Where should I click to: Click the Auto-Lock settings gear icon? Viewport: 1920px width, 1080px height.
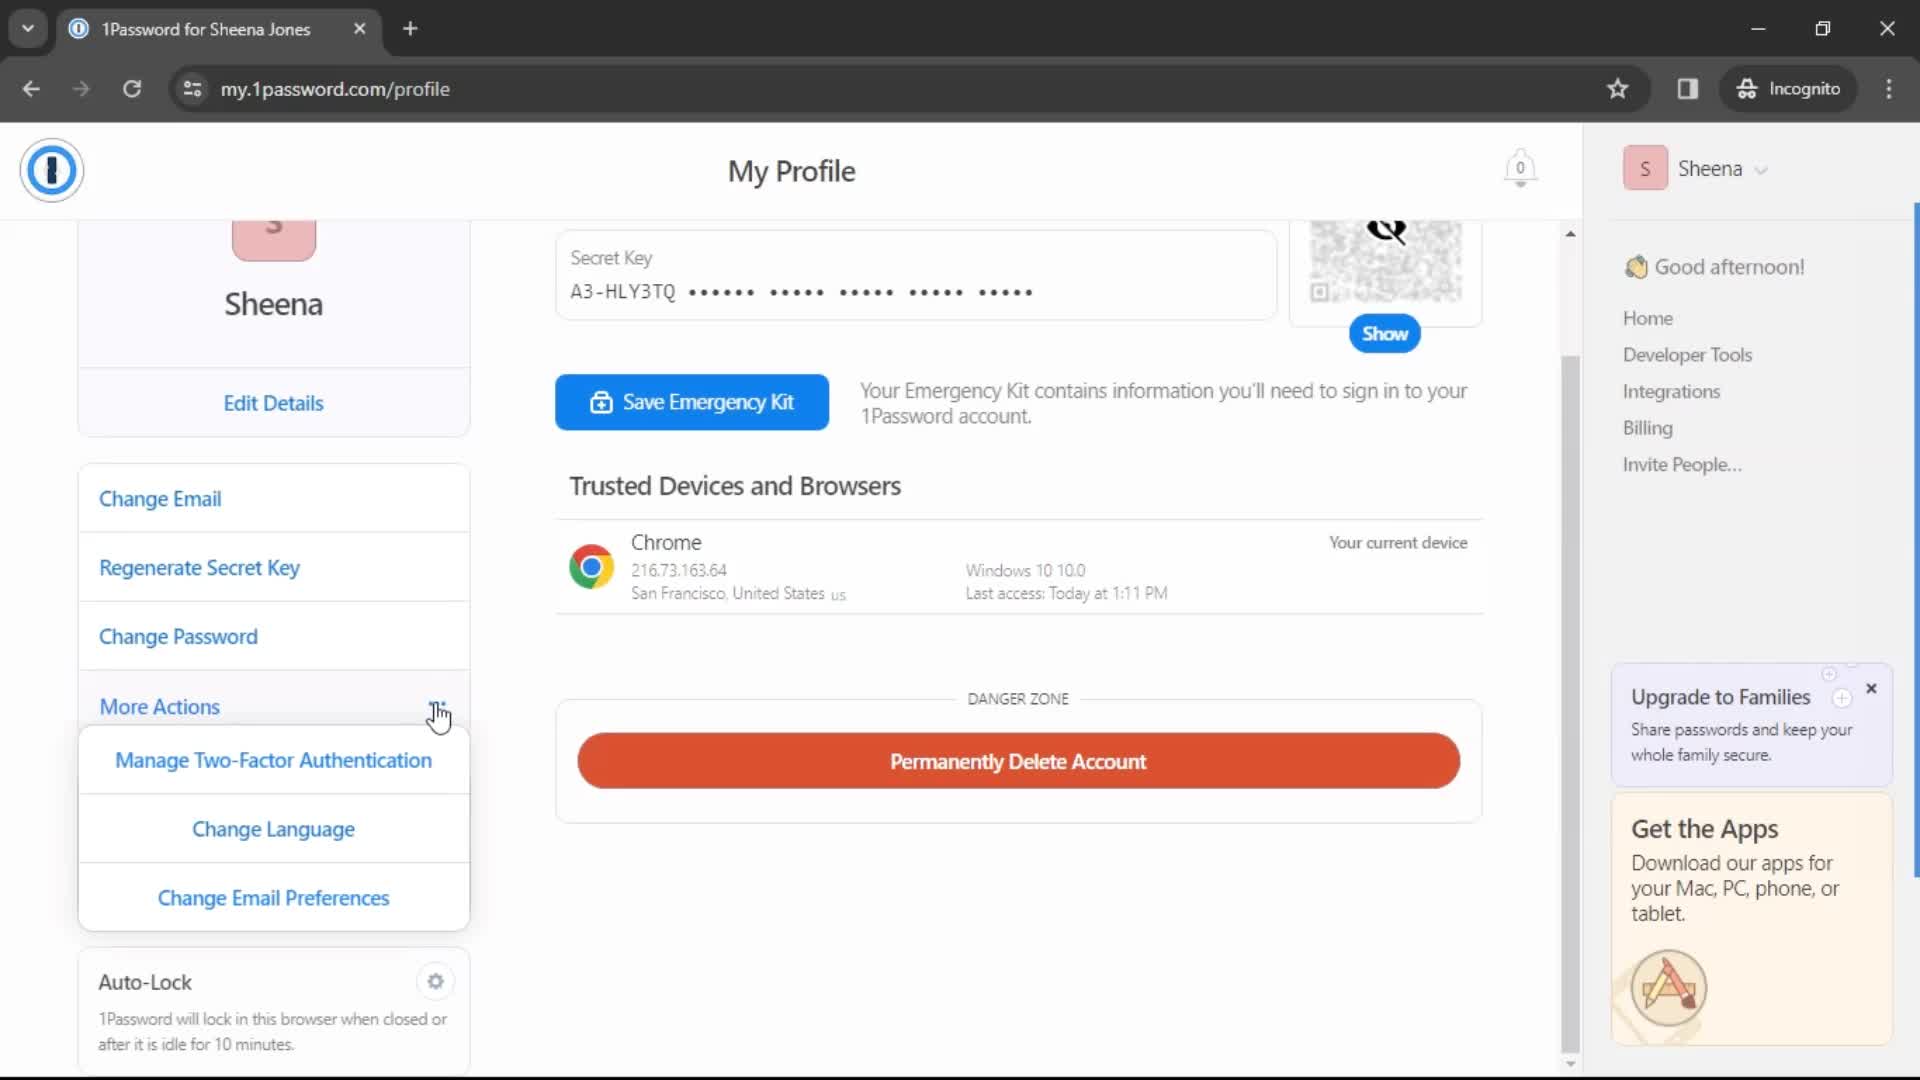(436, 981)
